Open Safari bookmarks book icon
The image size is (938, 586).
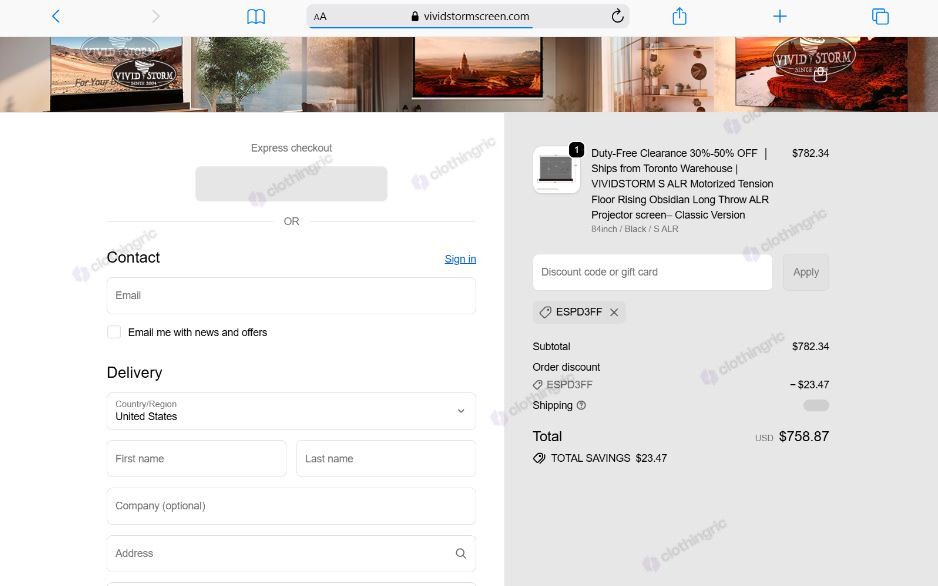click(256, 16)
